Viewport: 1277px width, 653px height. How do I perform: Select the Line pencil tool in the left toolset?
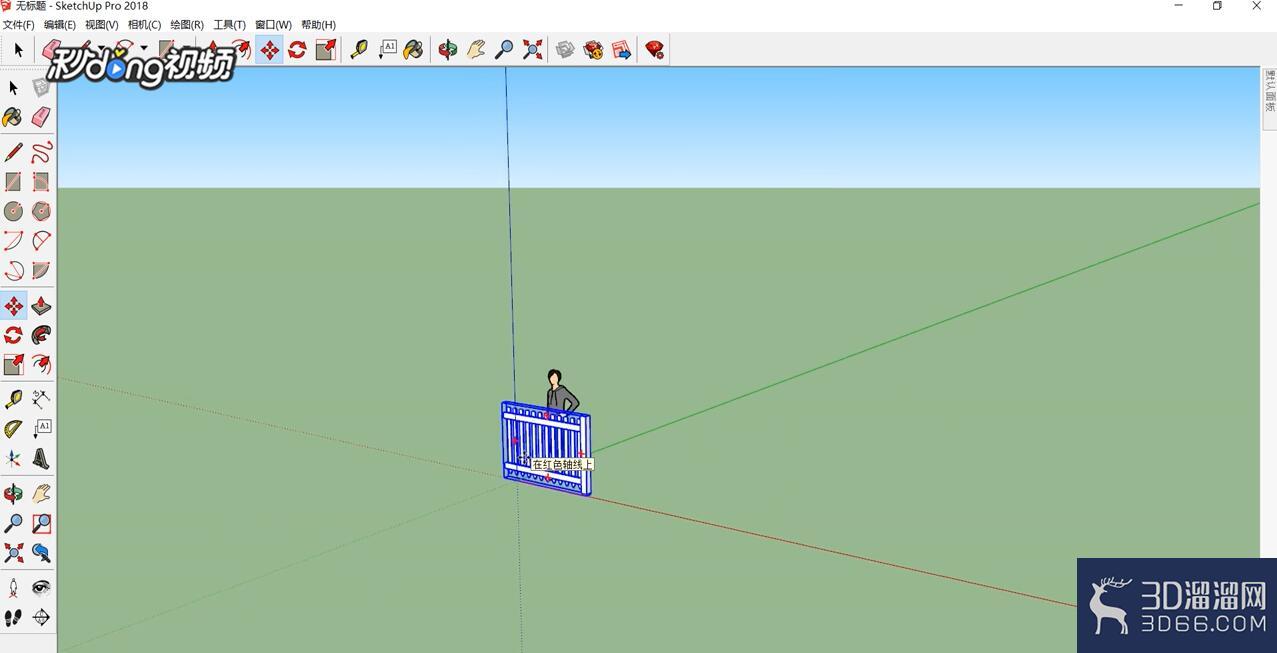[13, 152]
